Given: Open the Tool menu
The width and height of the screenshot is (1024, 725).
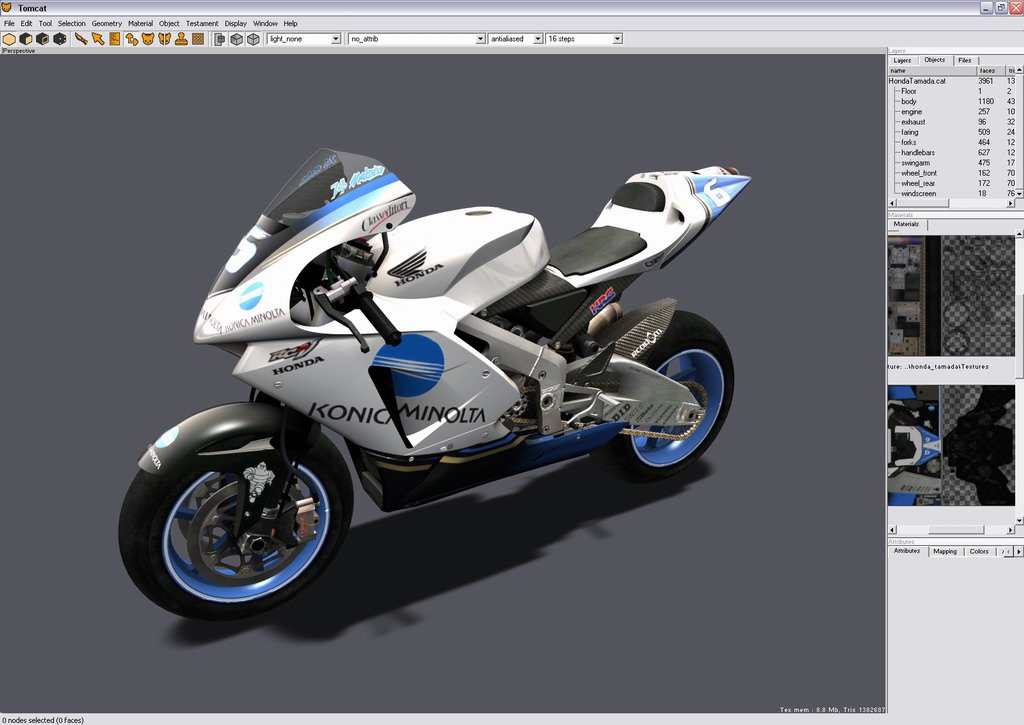Looking at the screenshot, I should (x=45, y=24).
